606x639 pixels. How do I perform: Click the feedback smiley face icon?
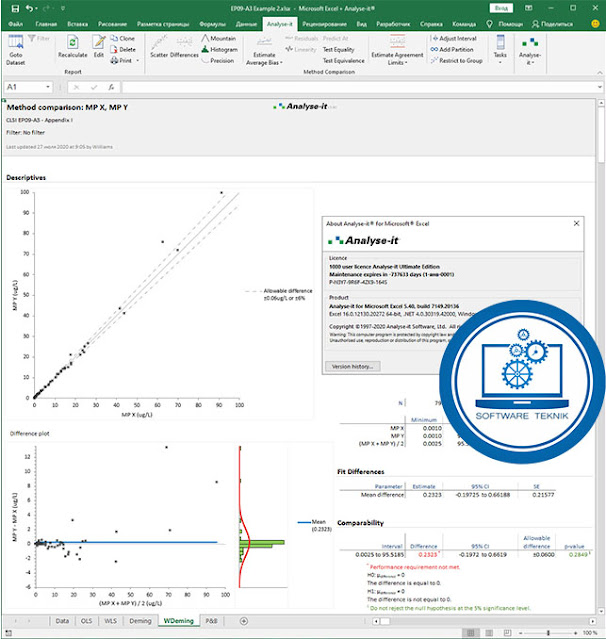[595, 24]
